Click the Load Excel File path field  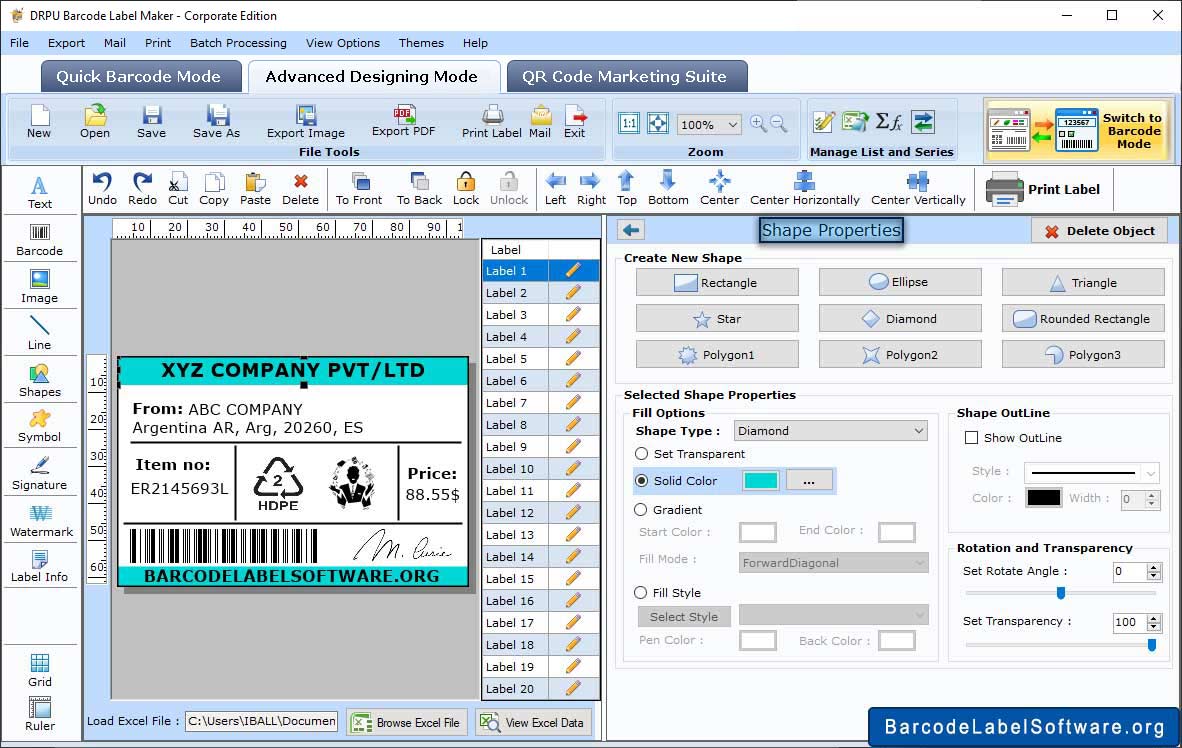click(262, 721)
